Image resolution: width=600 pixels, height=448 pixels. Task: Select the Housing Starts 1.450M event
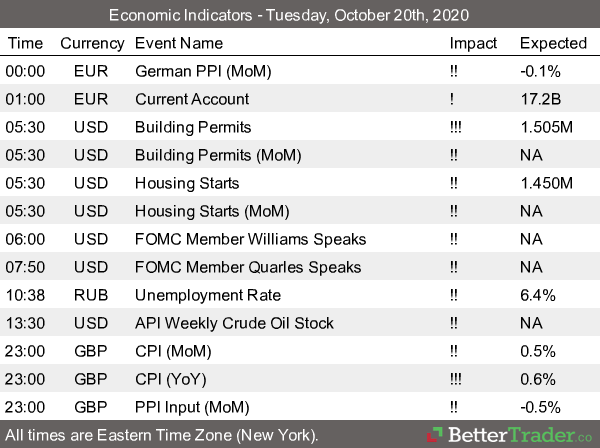[188, 183]
